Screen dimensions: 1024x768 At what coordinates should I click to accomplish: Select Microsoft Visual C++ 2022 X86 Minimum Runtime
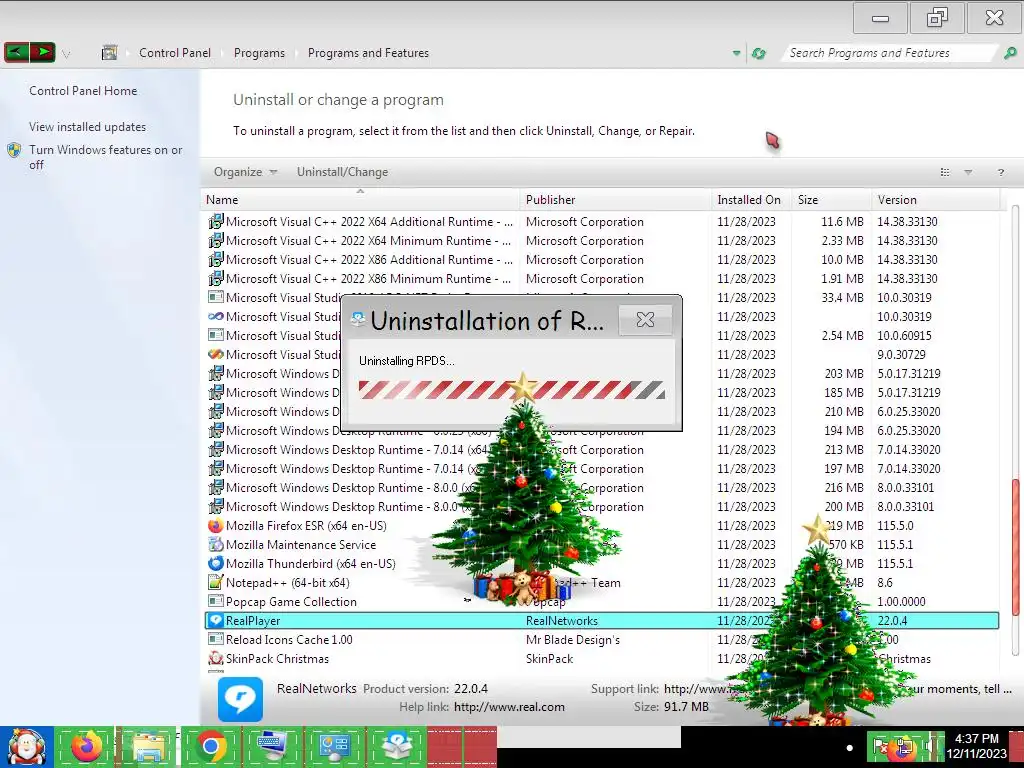[602, 278]
